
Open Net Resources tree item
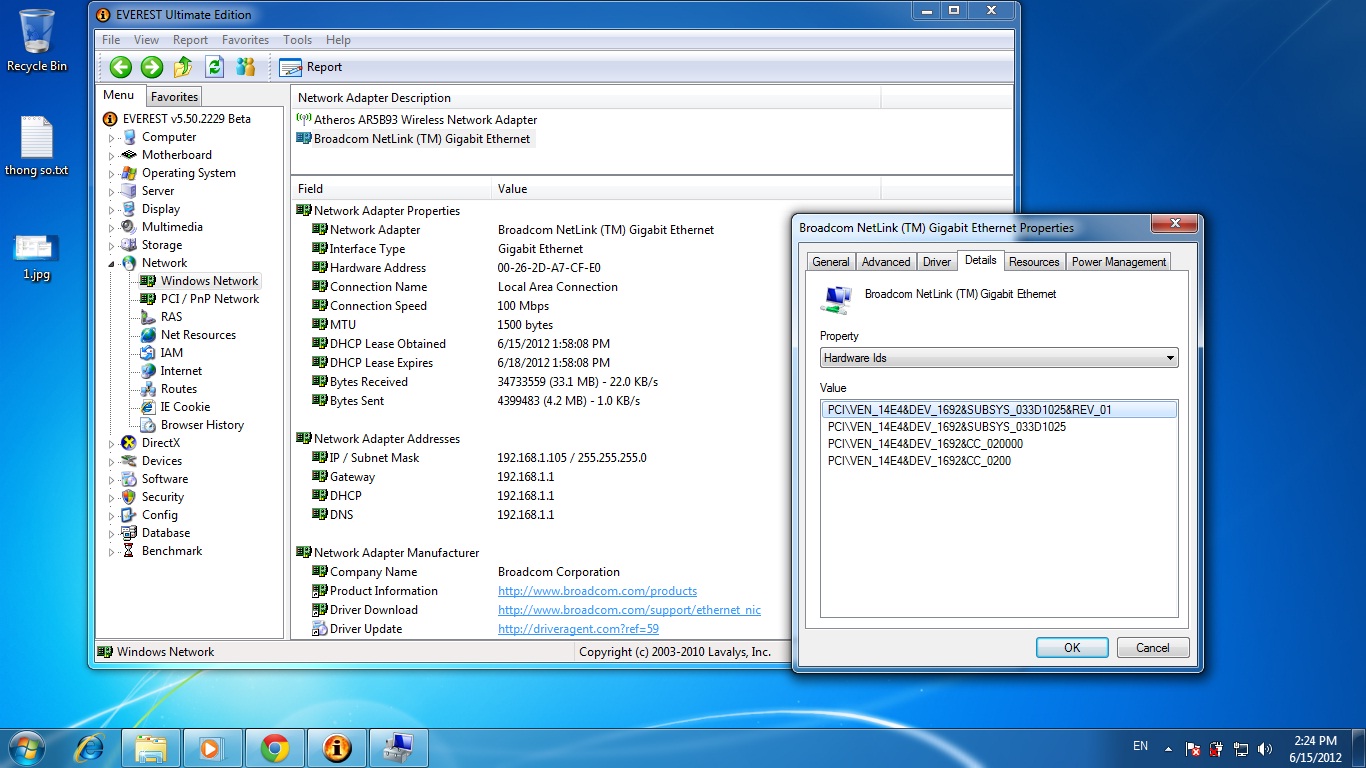click(x=198, y=335)
